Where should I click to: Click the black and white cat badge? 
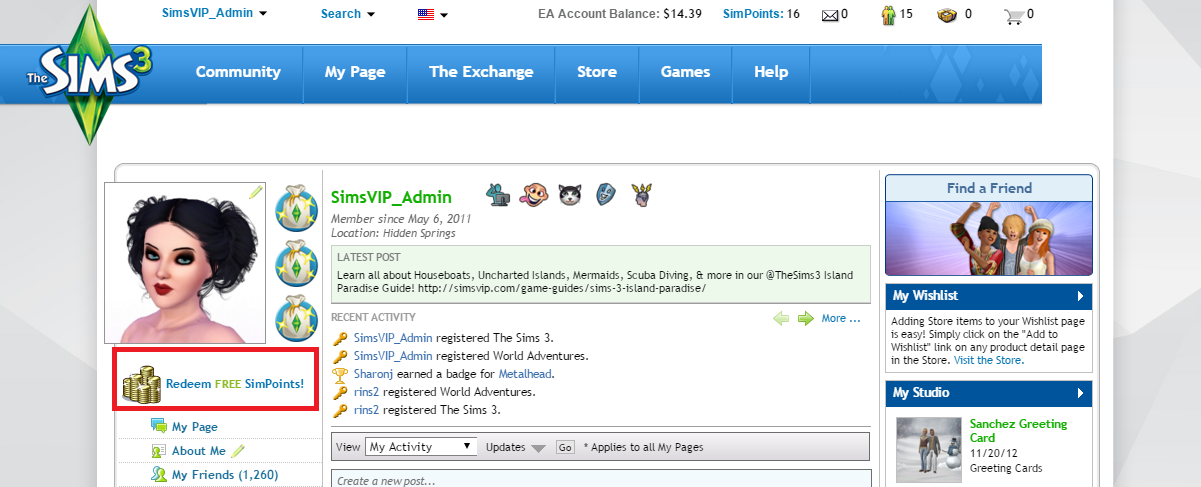[570, 195]
